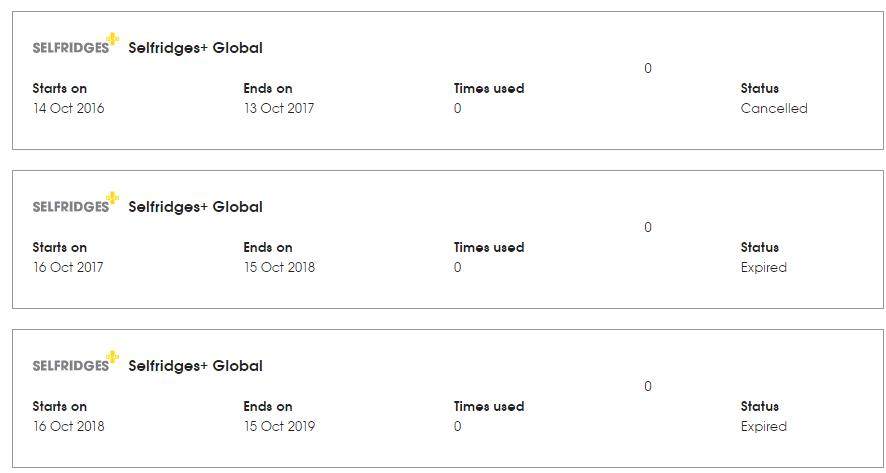Click the 15 Oct 2019 end date
Screen dimensions: 886x473
[279, 426]
